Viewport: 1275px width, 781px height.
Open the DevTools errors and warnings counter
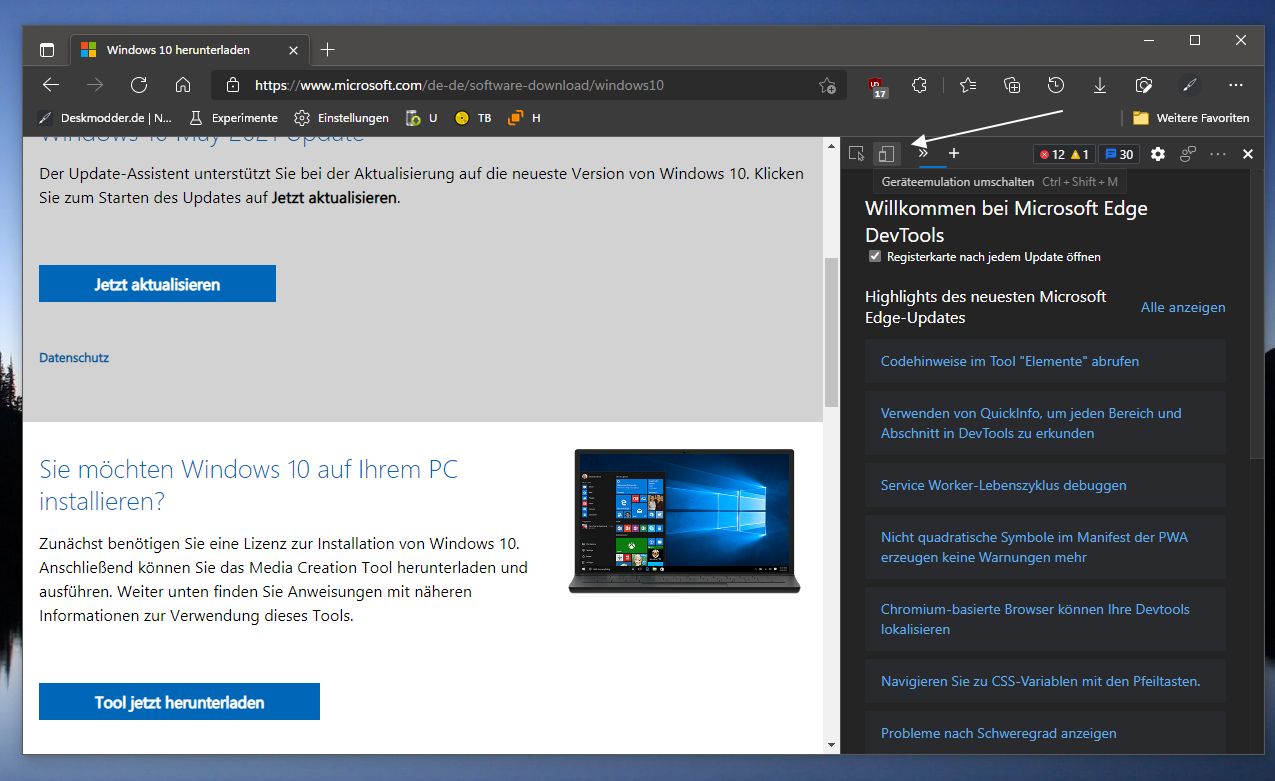coord(1064,155)
